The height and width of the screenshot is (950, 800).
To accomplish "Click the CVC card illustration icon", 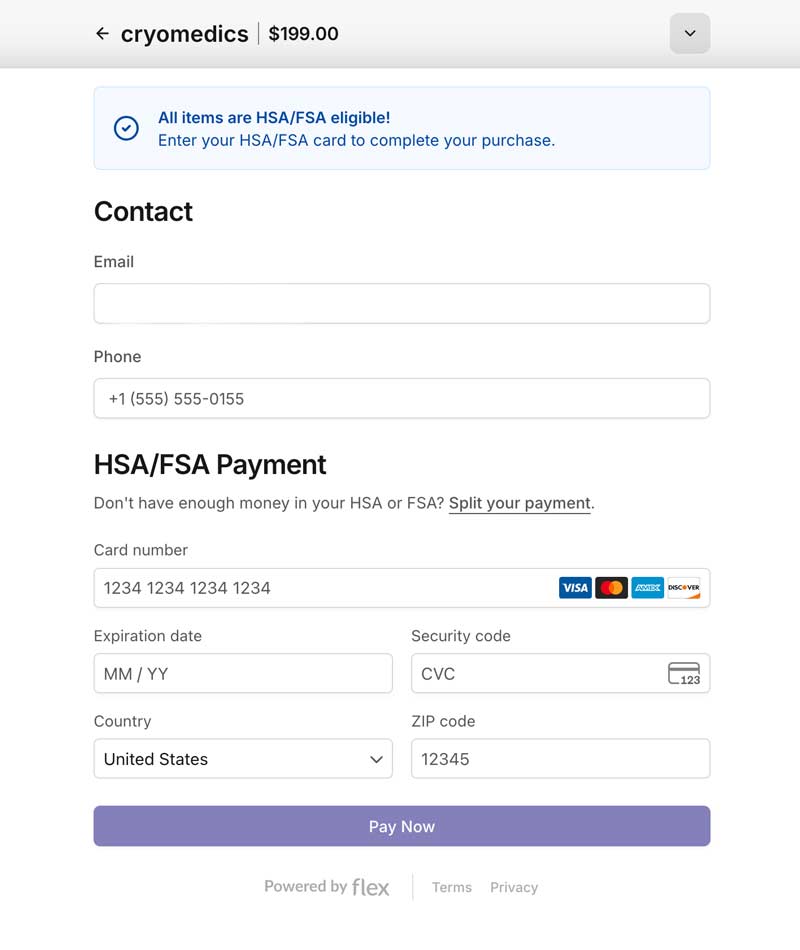I will click(x=686, y=673).
